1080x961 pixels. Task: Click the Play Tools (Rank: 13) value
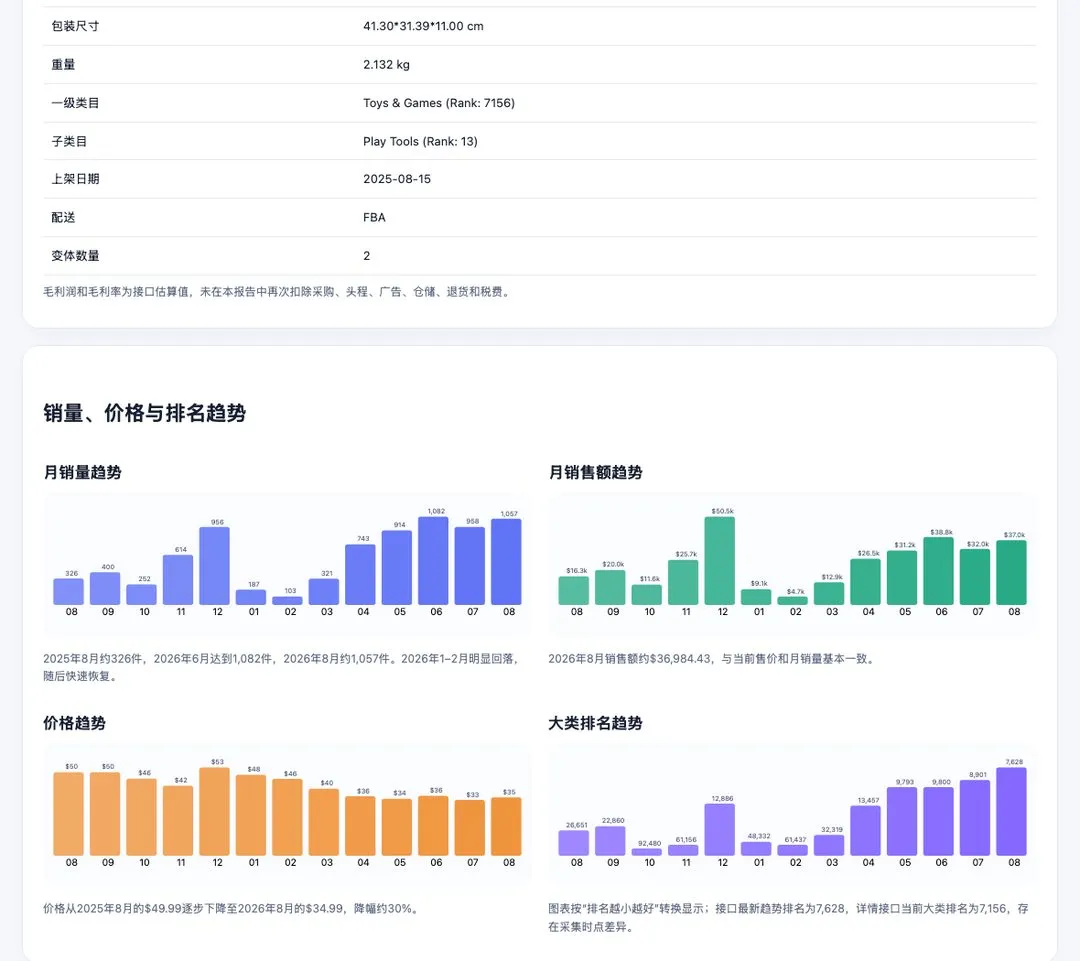(420, 141)
